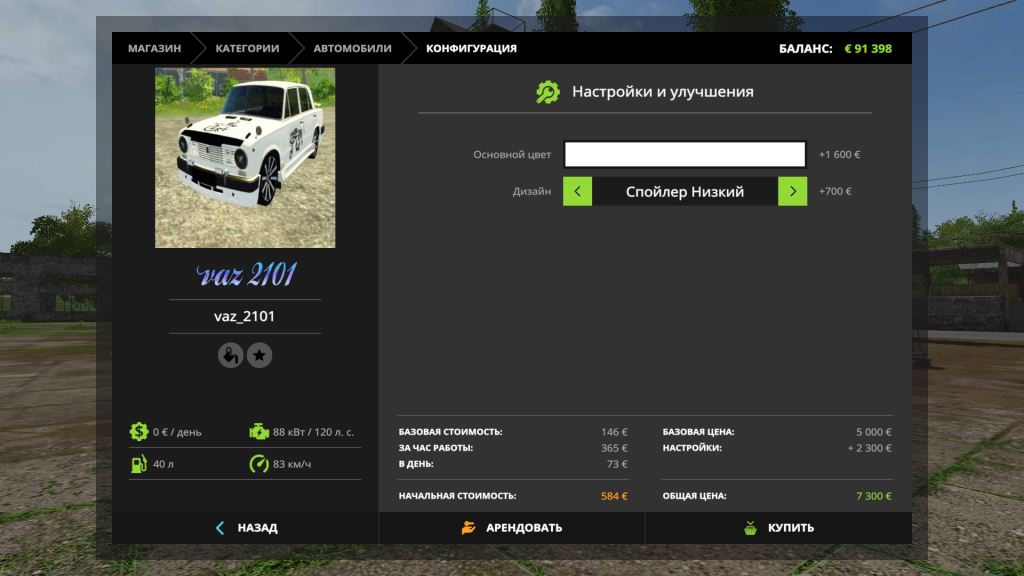Image resolution: width=1024 pixels, height=576 pixels.
Task: Open the КАТЕГОРИИ breadcrumb
Action: tap(245, 48)
